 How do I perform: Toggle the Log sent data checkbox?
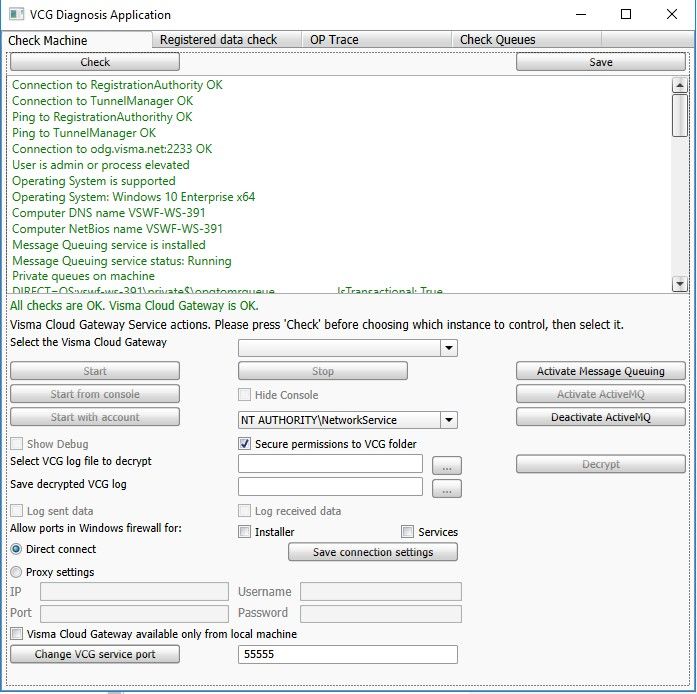(x=16, y=510)
